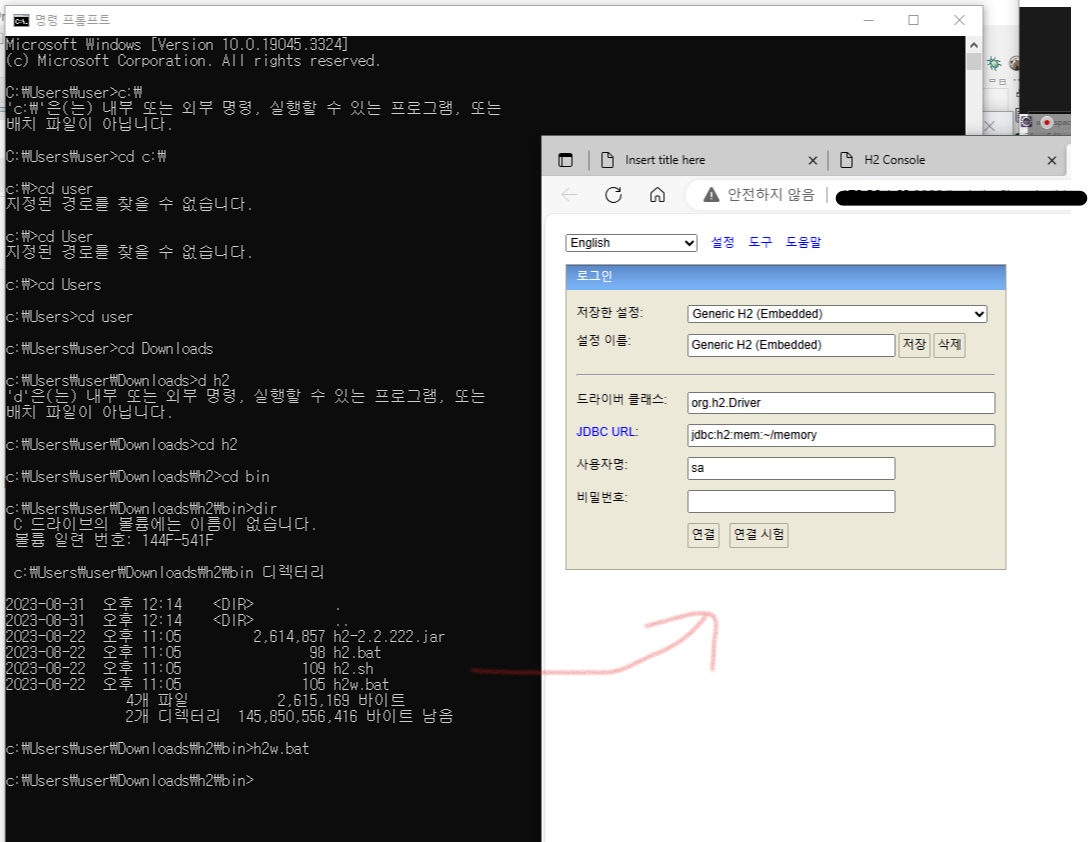Click the 로그인 panel header
Screen dimensions: 1088x842
(785, 277)
